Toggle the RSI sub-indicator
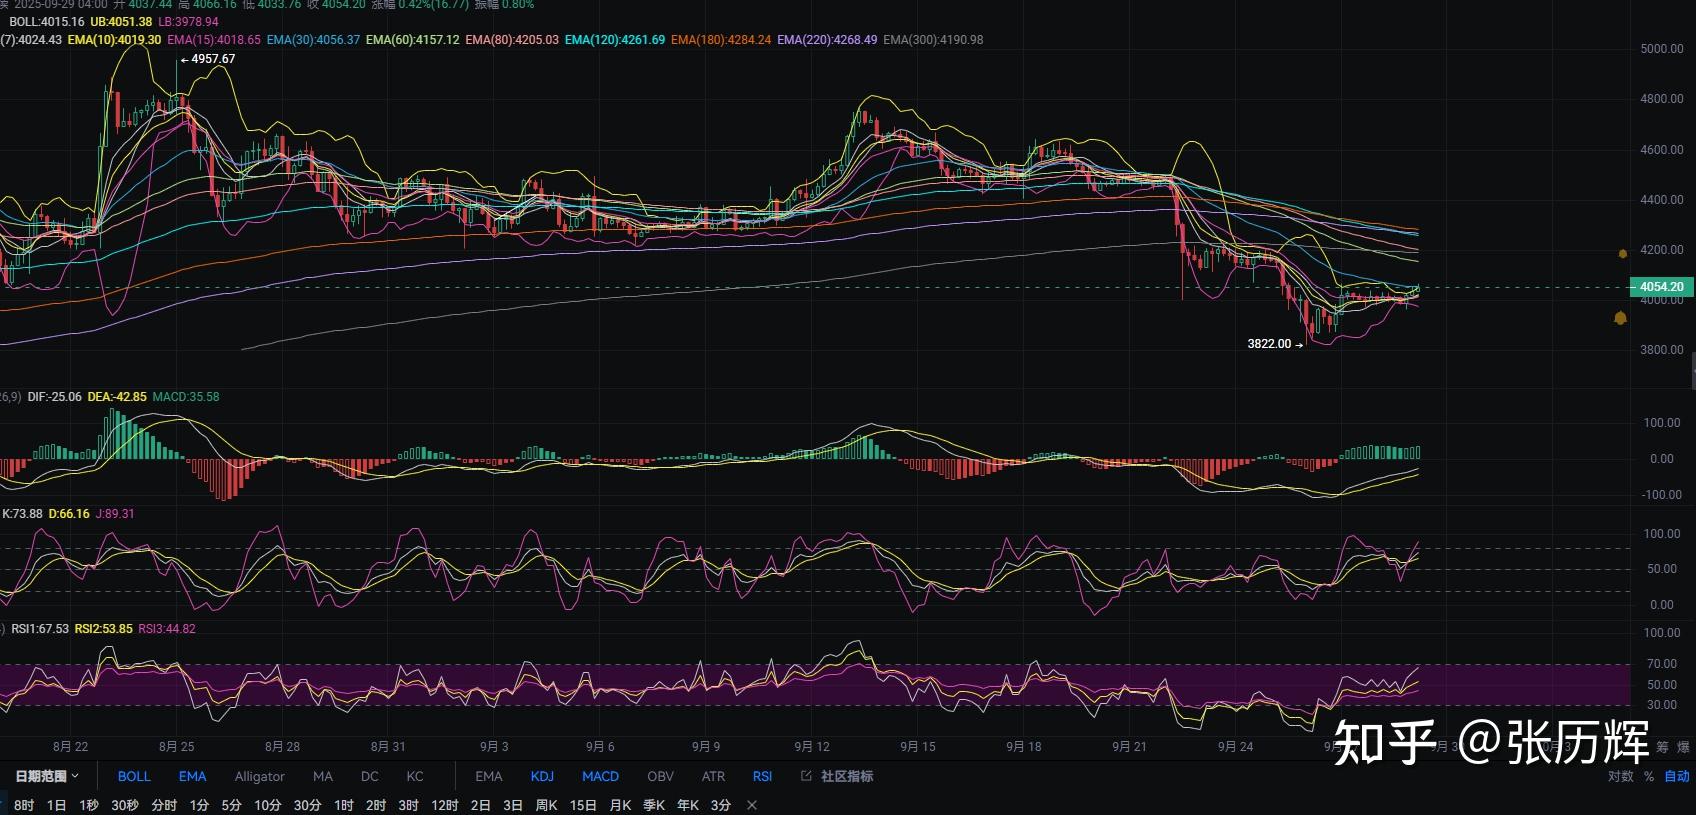 click(762, 776)
